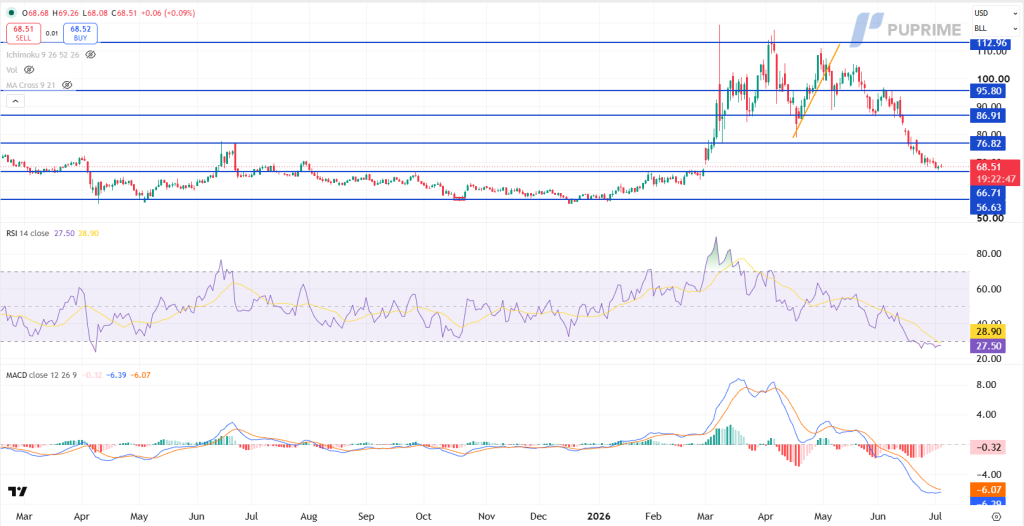
Task: Click the 2026 marker on time axis
Action: click(598, 516)
